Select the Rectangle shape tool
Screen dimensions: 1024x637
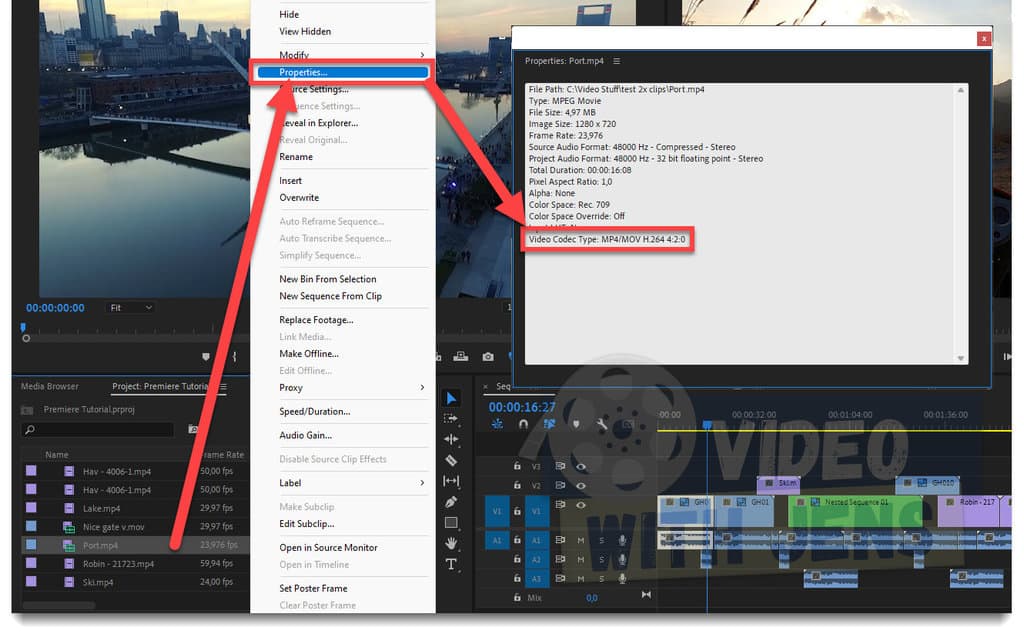[x=451, y=523]
